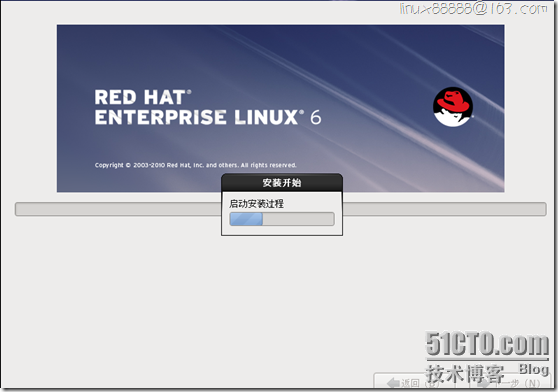Click the Red Hat Shadowman logo

point(453,107)
